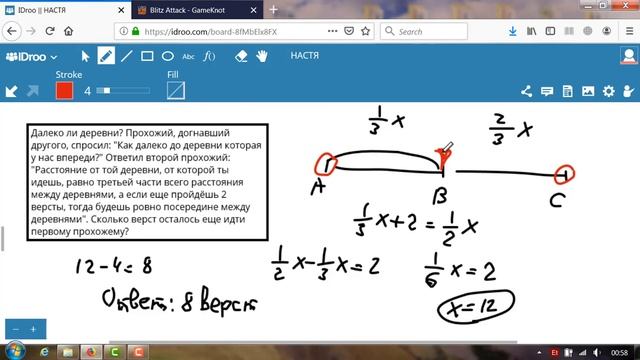Image resolution: width=640 pixels, height=360 pixels.
Task: Click the Pocket save icon
Action: click(349, 31)
